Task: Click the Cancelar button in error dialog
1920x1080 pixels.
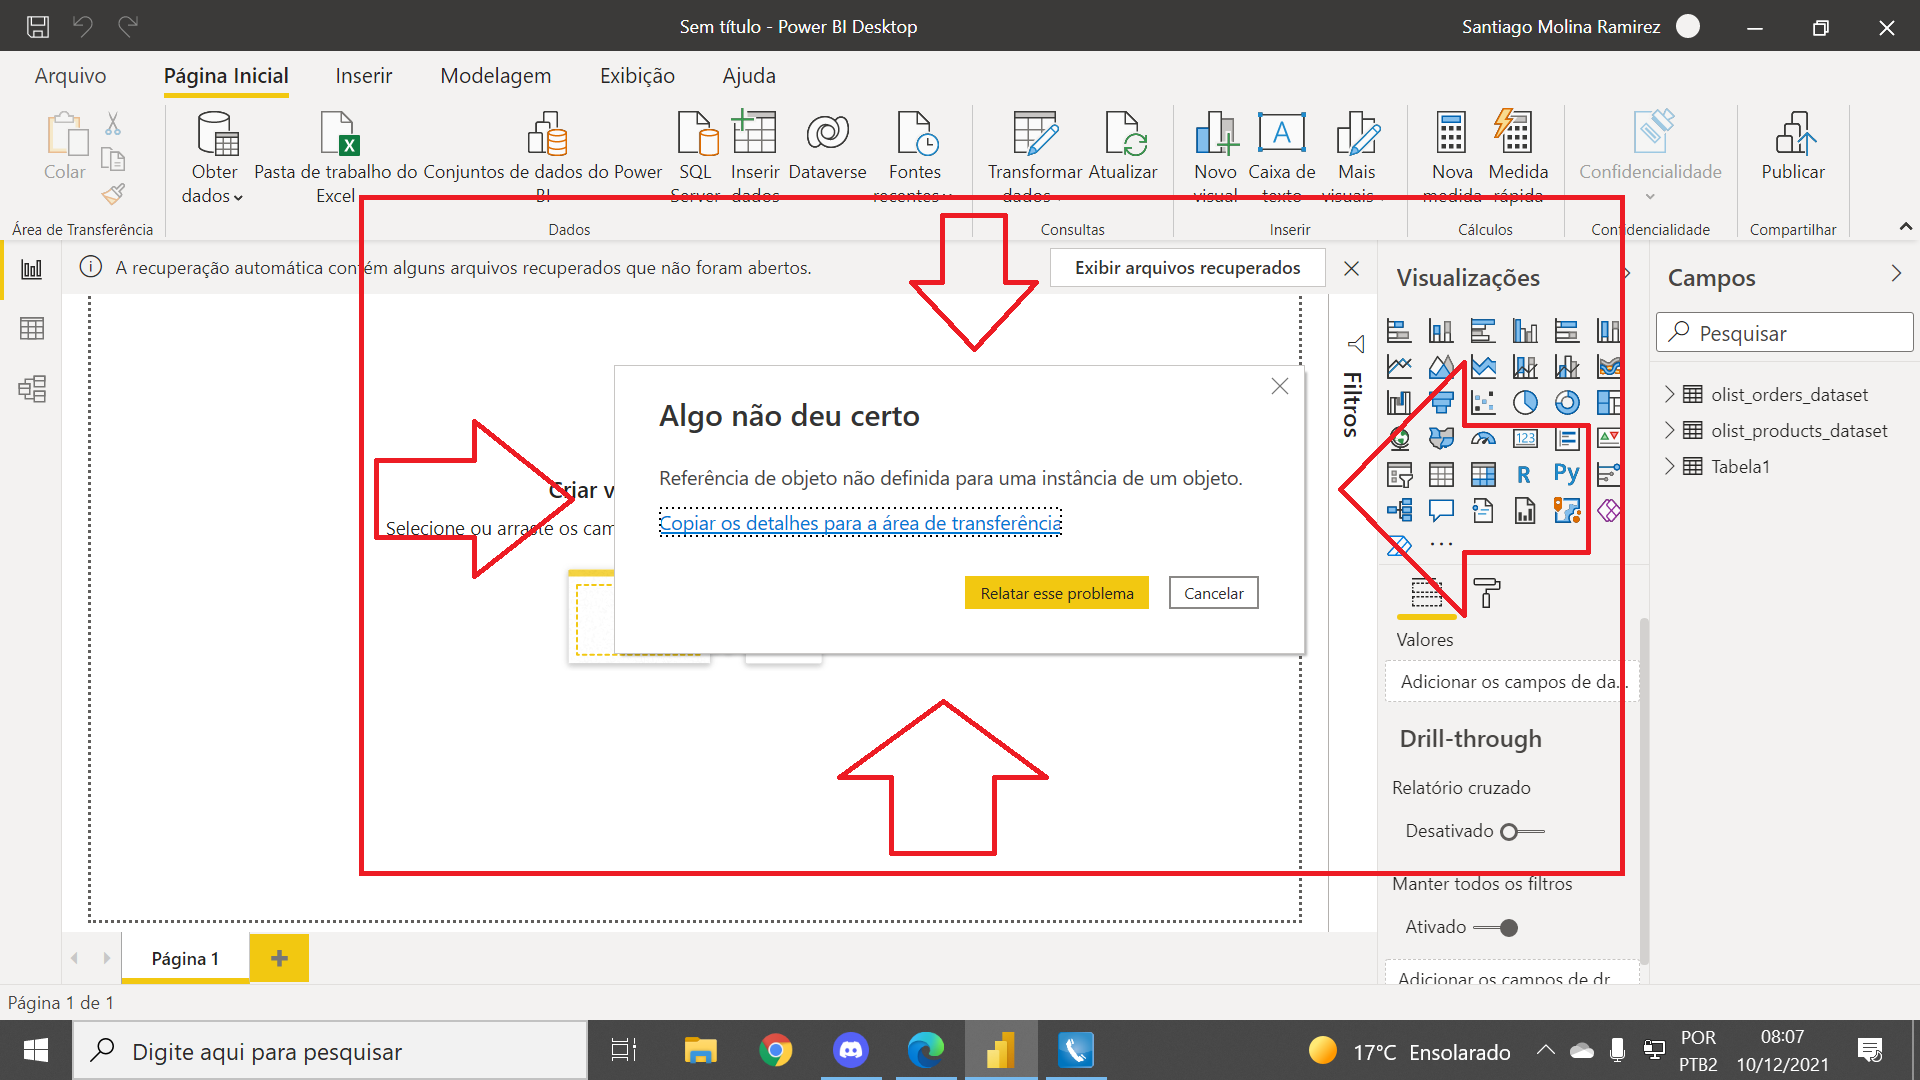Action: pyautogui.click(x=1213, y=592)
